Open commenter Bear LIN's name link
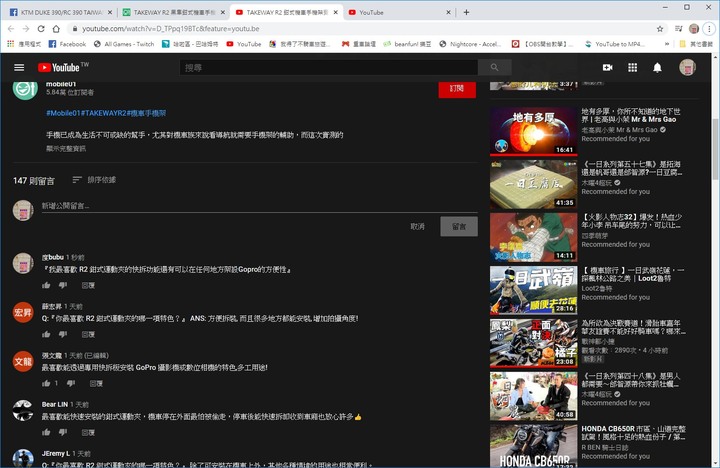The image size is (720, 468). pyautogui.click(x=55, y=404)
